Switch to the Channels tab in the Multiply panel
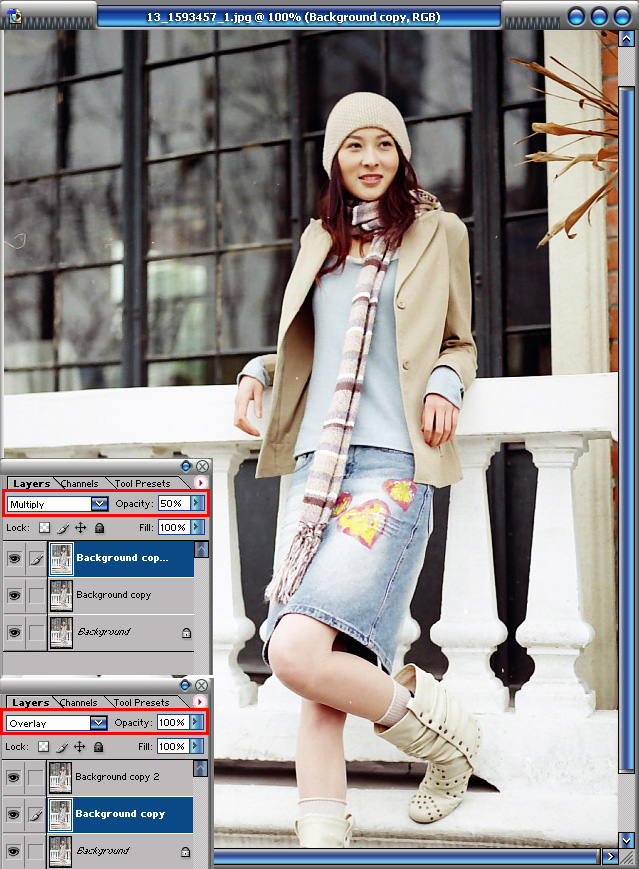The width and height of the screenshot is (639, 869). coord(79,484)
